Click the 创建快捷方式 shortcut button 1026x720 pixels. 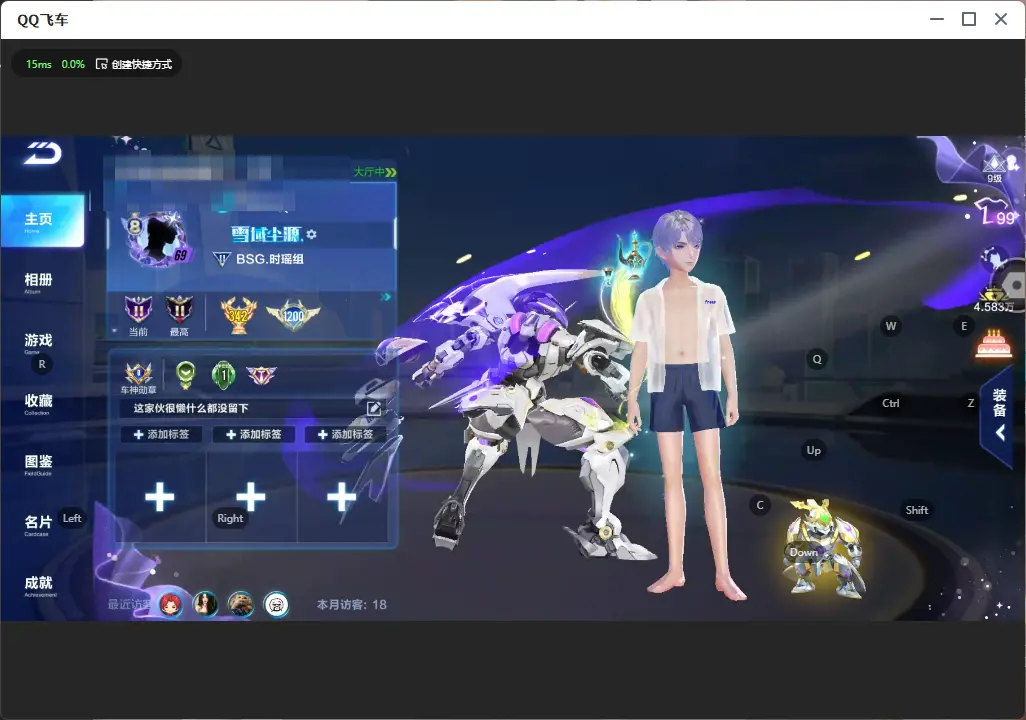134,64
